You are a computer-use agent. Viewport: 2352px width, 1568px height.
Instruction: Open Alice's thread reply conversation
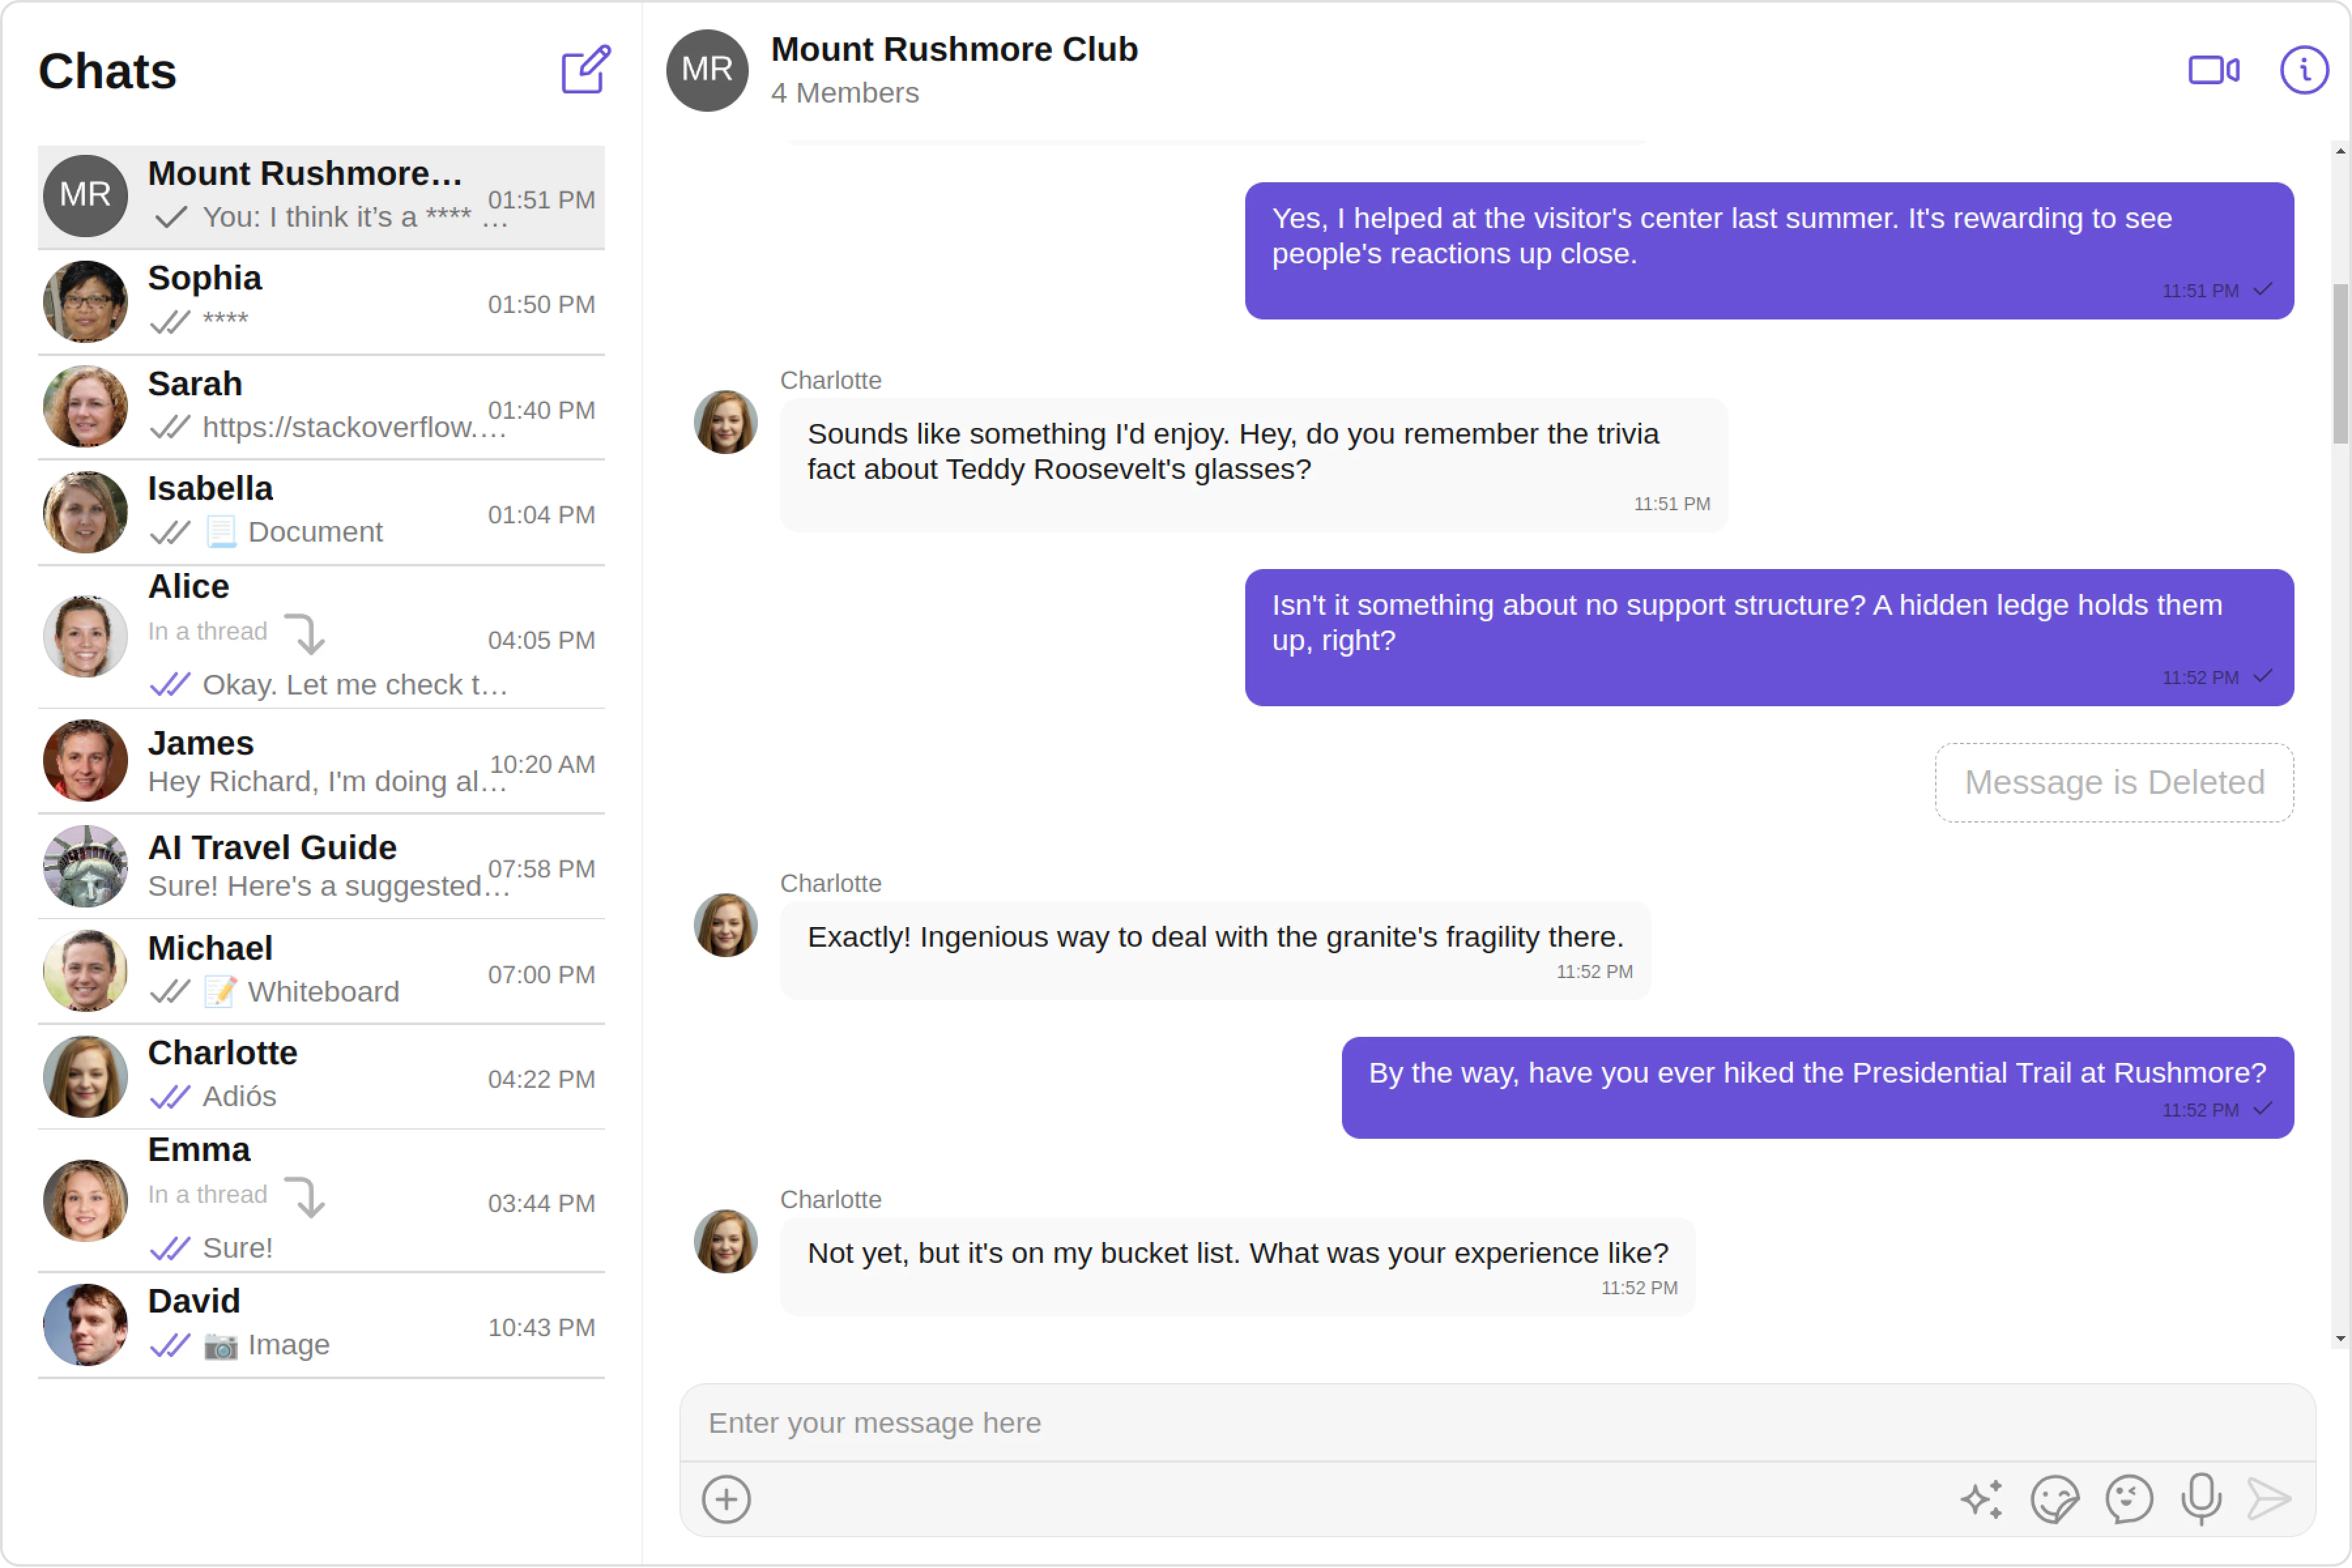click(321, 637)
